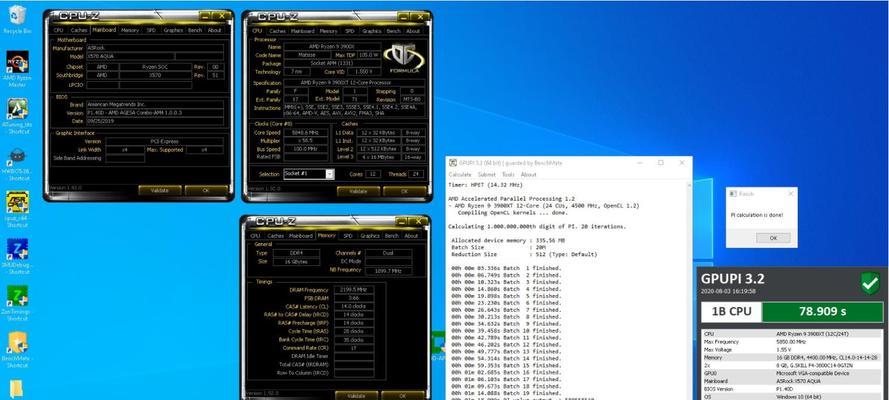Image resolution: width=889 pixels, height=400 pixels.
Task: Click the 78.909 s result bar
Action: click(x=822, y=312)
